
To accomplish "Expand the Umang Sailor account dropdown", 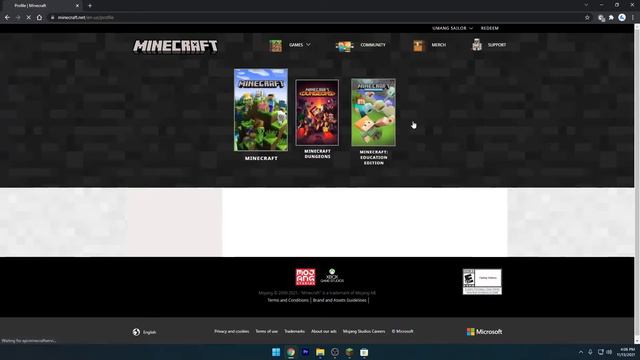I will [452, 28].
